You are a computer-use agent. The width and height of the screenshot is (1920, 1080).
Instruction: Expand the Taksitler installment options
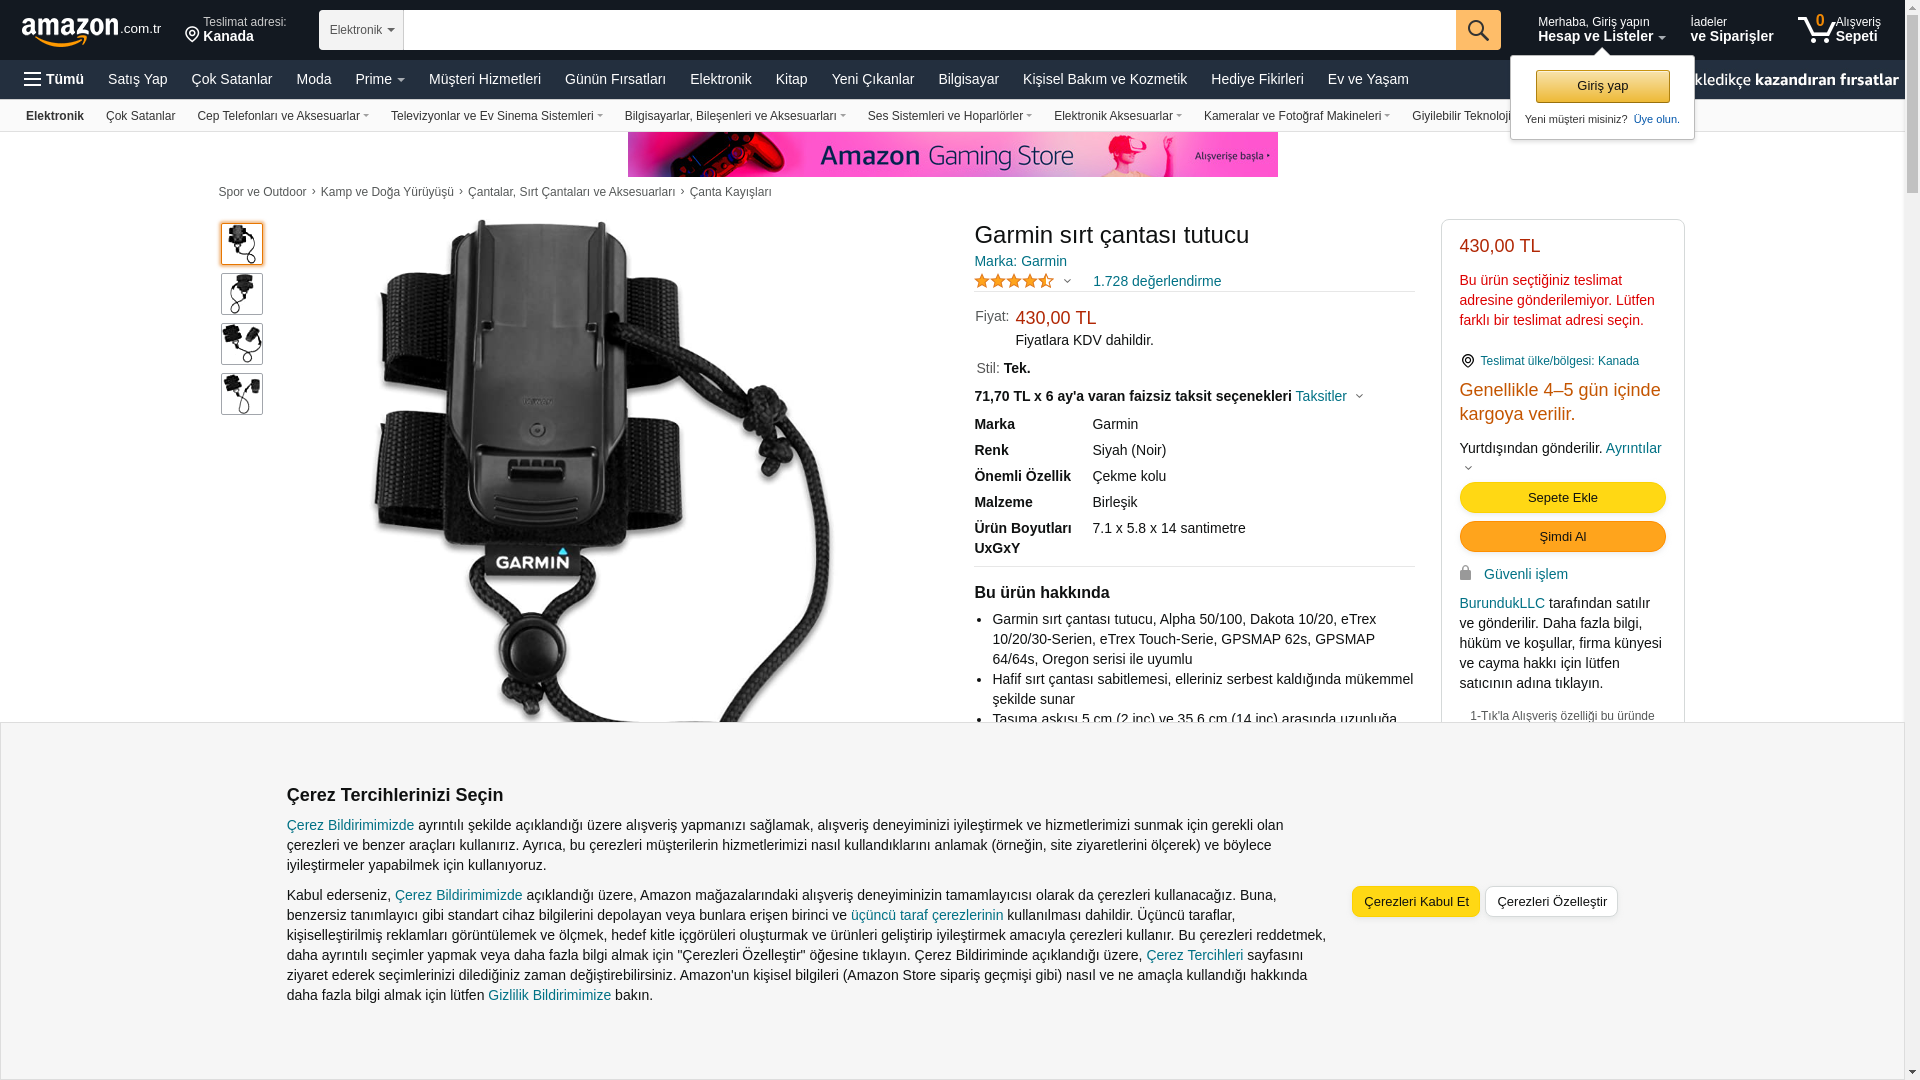click(1329, 396)
